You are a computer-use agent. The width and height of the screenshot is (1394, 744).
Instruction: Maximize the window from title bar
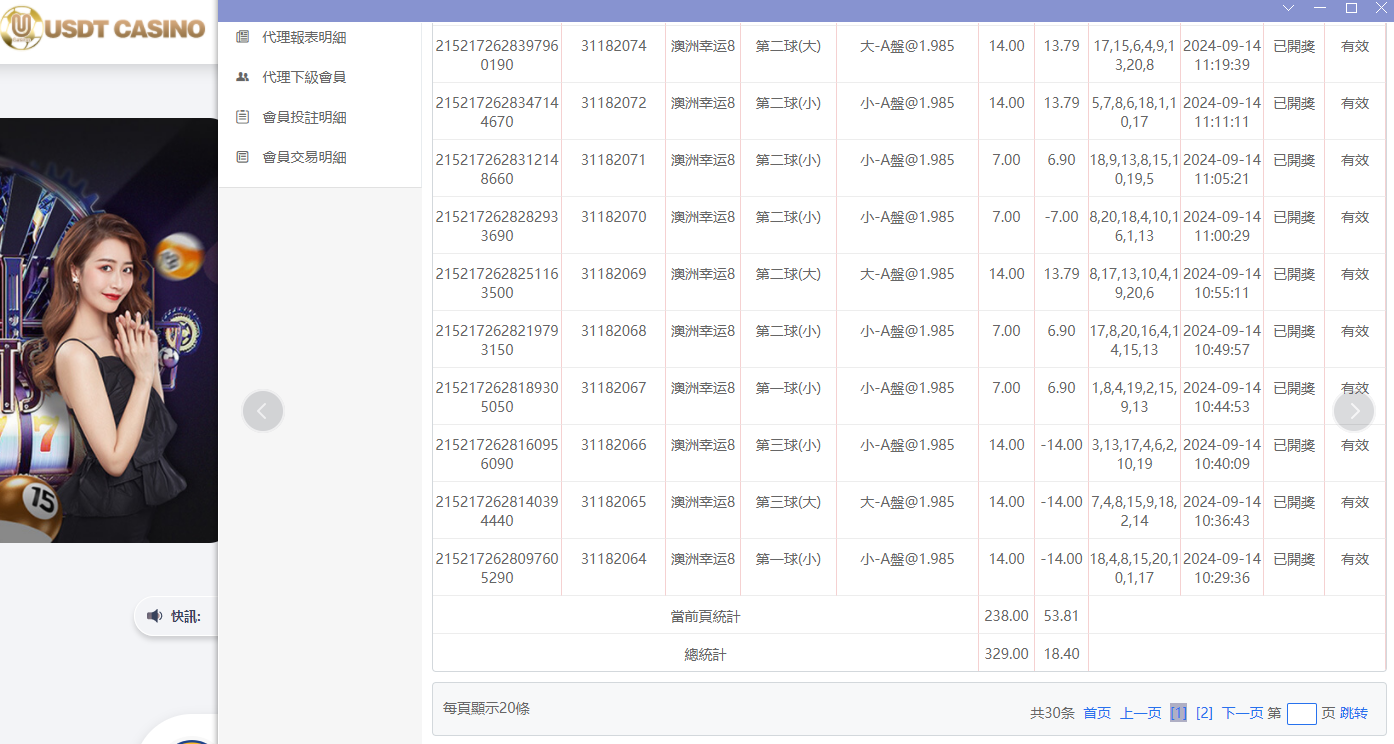click(x=1351, y=8)
